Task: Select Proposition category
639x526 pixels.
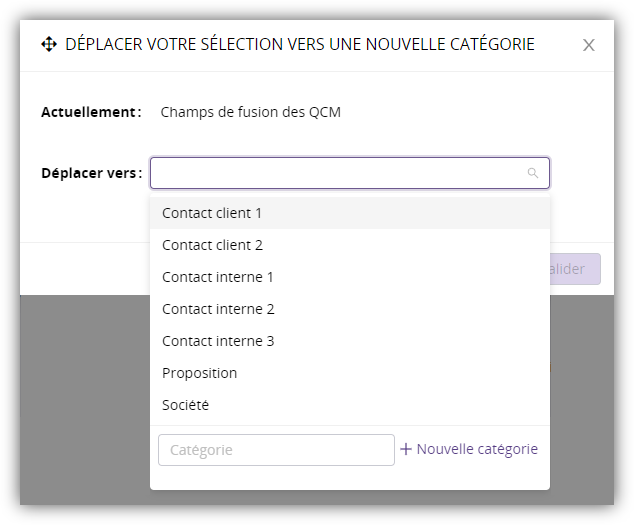Action: tap(200, 373)
